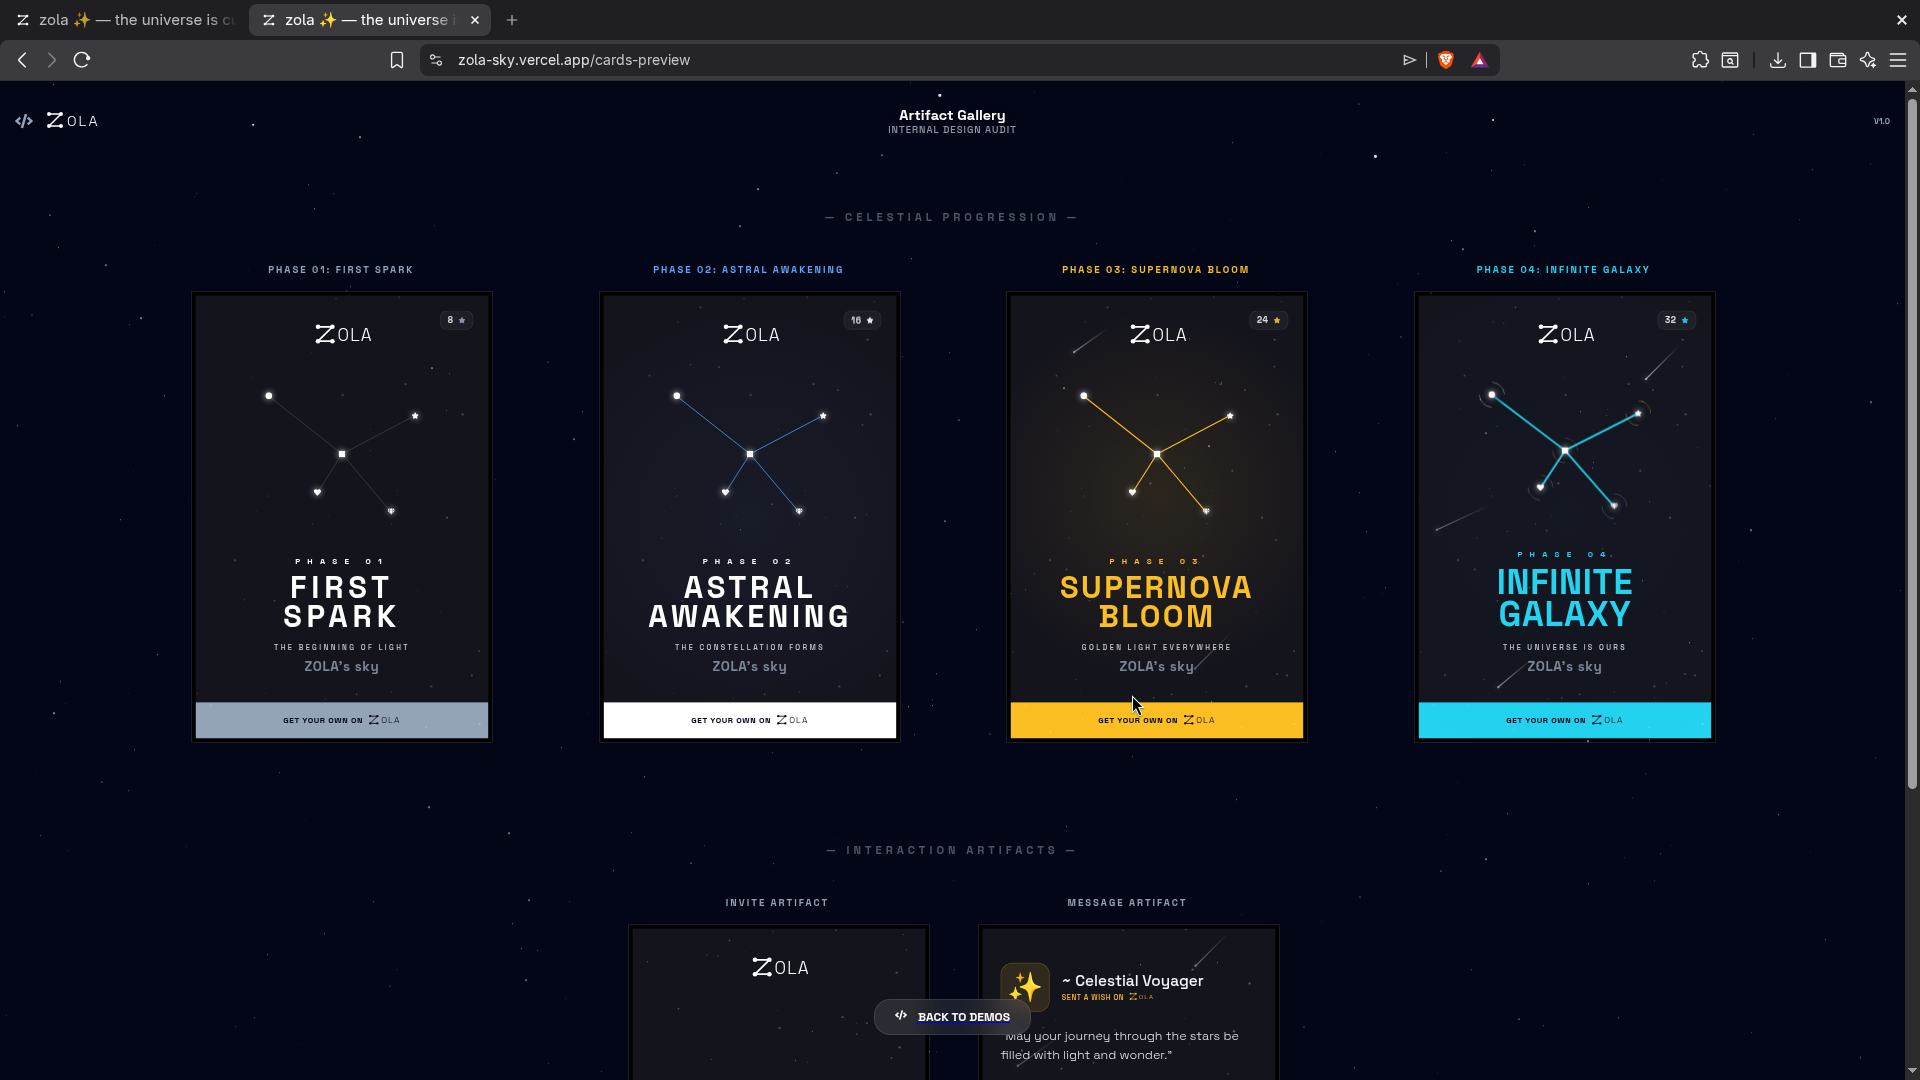The image size is (1920, 1080).
Task: Open the extensions puzzle icon
Action: coord(1700,60)
